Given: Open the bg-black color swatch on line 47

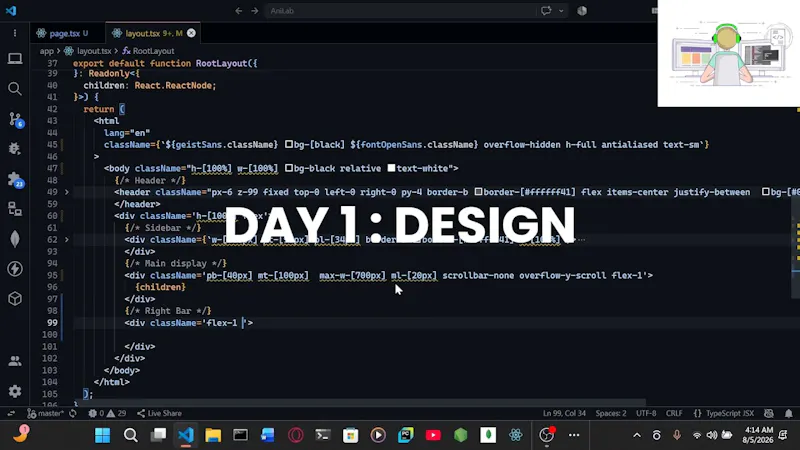Looking at the screenshot, I should pyautogui.click(x=289, y=168).
